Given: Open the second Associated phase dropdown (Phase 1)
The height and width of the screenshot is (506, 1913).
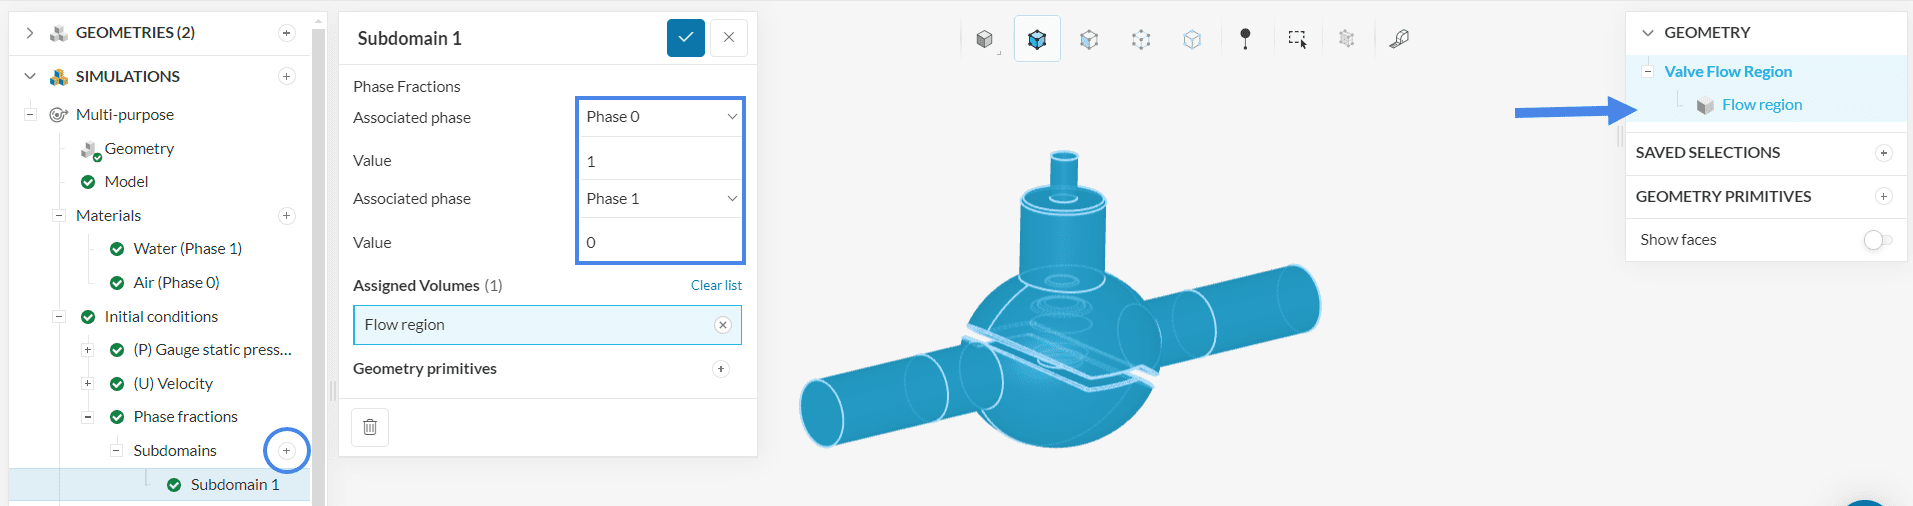Looking at the screenshot, I should pos(660,199).
